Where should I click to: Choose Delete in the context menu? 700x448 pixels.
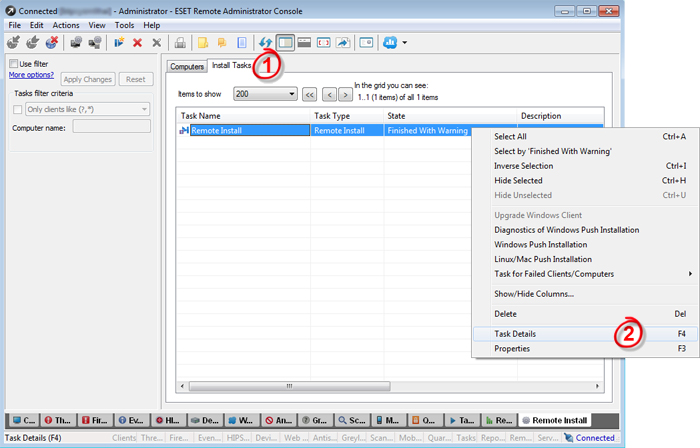coord(585,314)
